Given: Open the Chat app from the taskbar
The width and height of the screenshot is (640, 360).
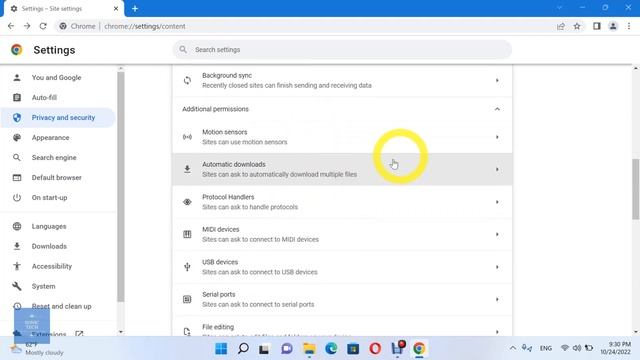Looking at the screenshot, I should tap(287, 349).
